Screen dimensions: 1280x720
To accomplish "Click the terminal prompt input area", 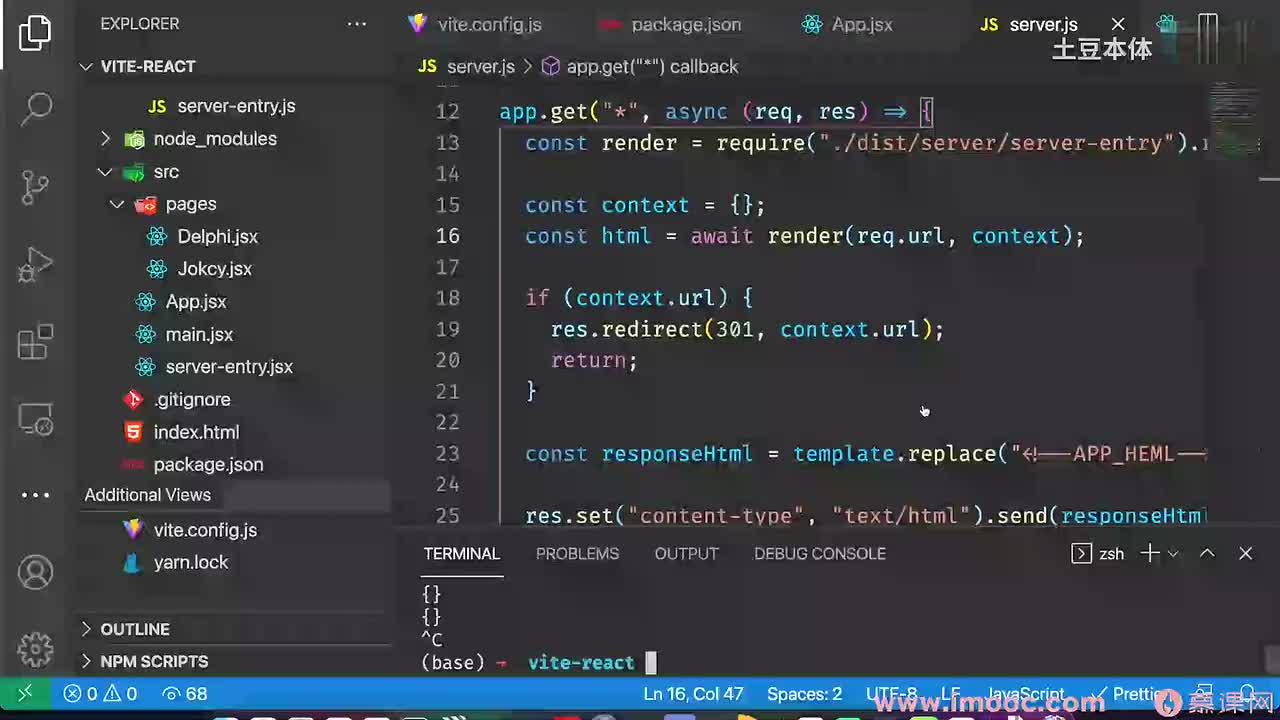I will 650,663.
